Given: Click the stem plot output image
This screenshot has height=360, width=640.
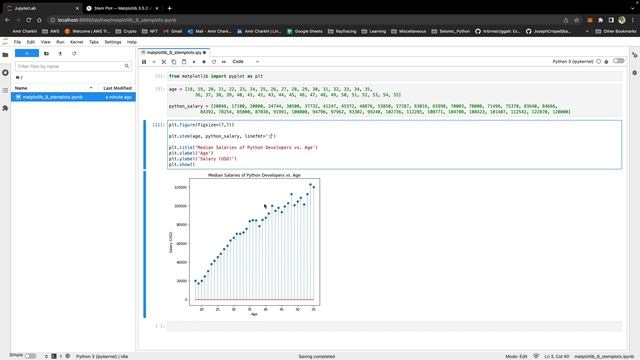Looking at the screenshot, I should click(244, 244).
